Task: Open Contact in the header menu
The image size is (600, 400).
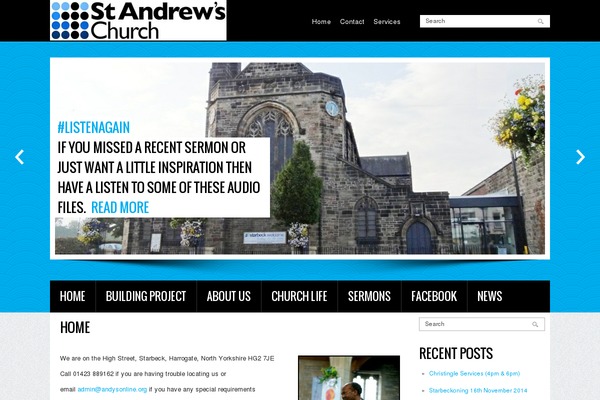Action: point(352,22)
